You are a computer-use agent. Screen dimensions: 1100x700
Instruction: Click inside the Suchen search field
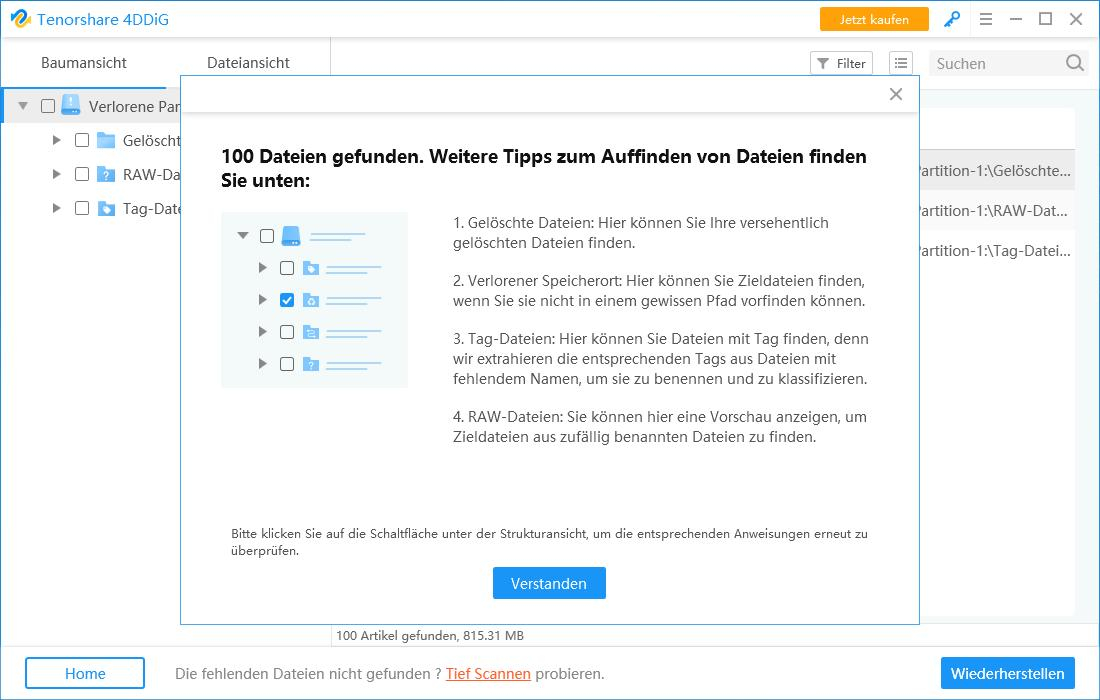[x=990, y=63]
